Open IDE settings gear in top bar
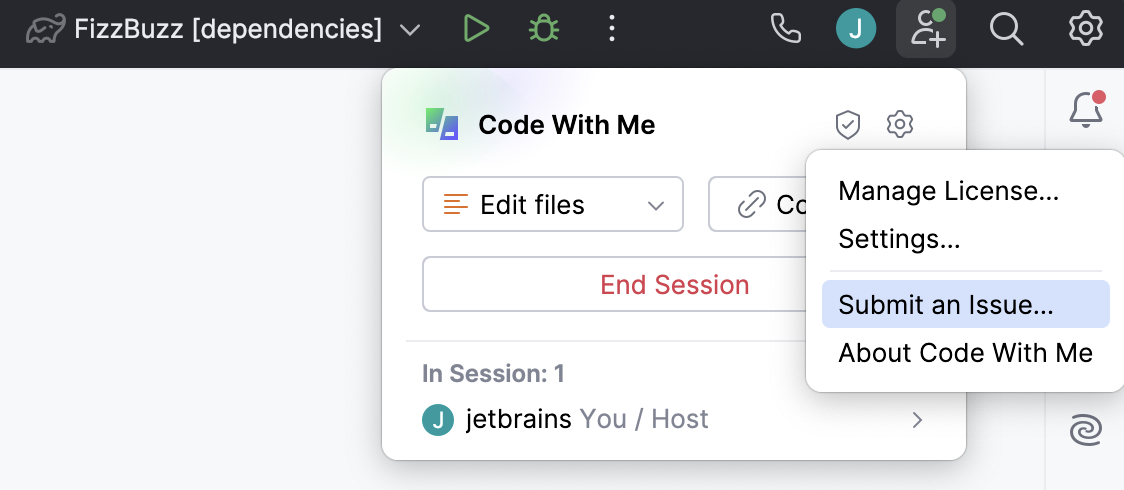 click(1085, 30)
